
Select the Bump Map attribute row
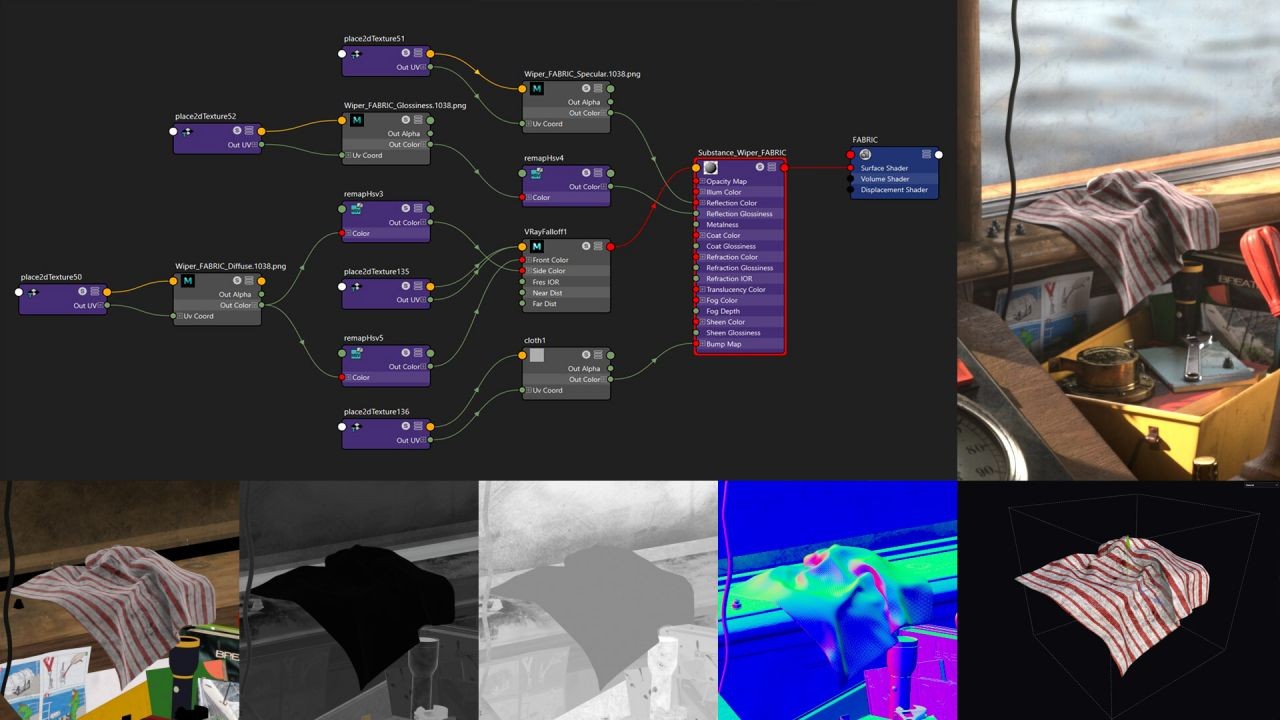[x=740, y=344]
